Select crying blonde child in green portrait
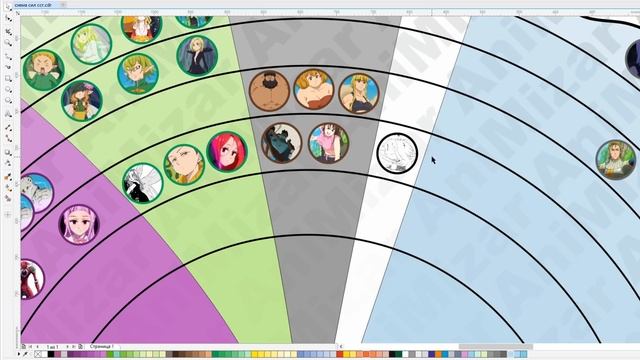 click(43, 70)
